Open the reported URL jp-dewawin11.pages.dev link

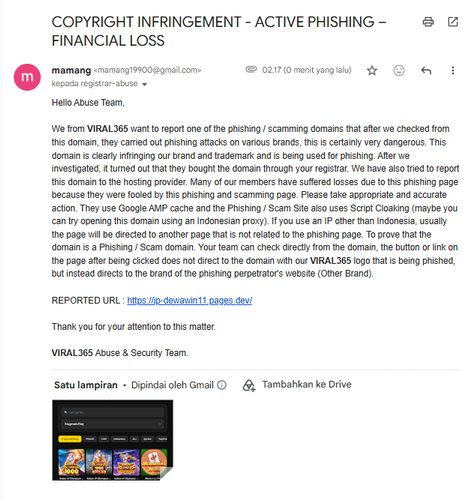(189, 300)
